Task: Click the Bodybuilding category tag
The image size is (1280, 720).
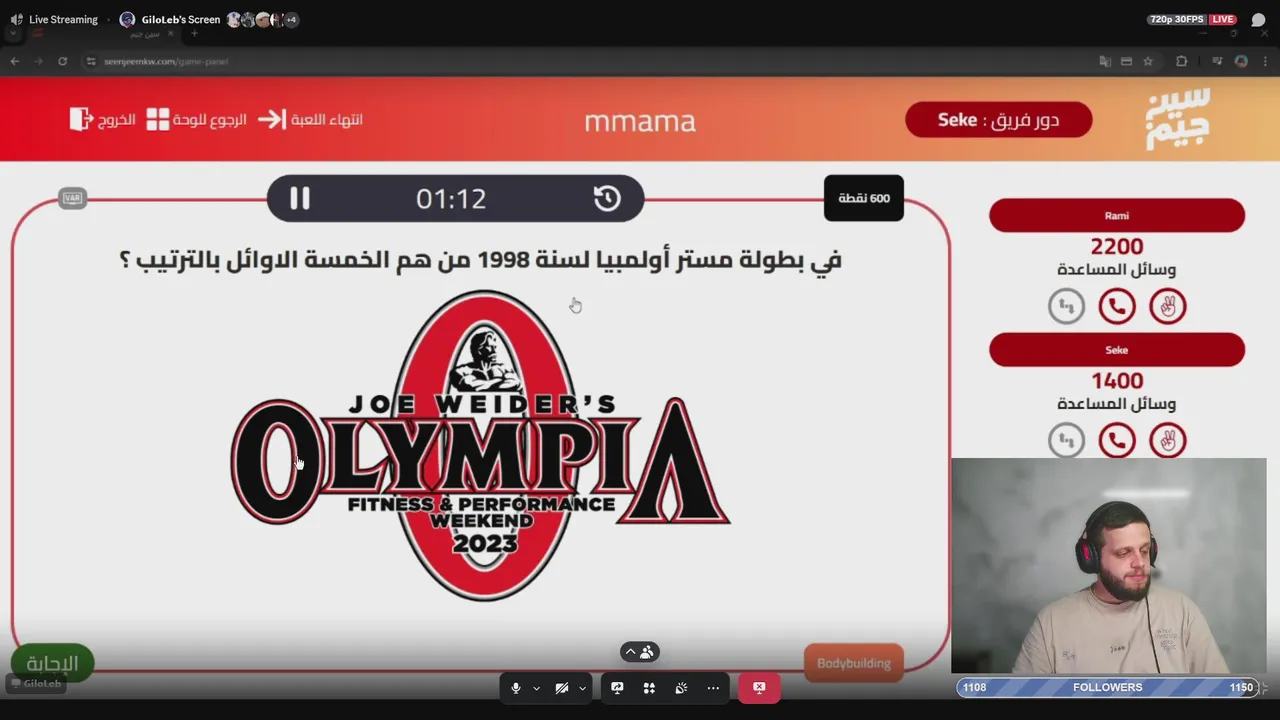Action: coord(854,663)
